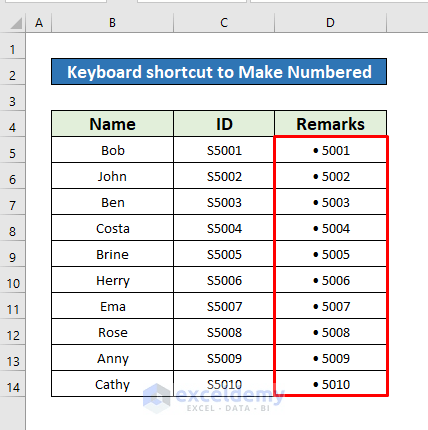This screenshot has height=430, width=428.
Task: Click the 'ID' header cell
Action: 224,124
